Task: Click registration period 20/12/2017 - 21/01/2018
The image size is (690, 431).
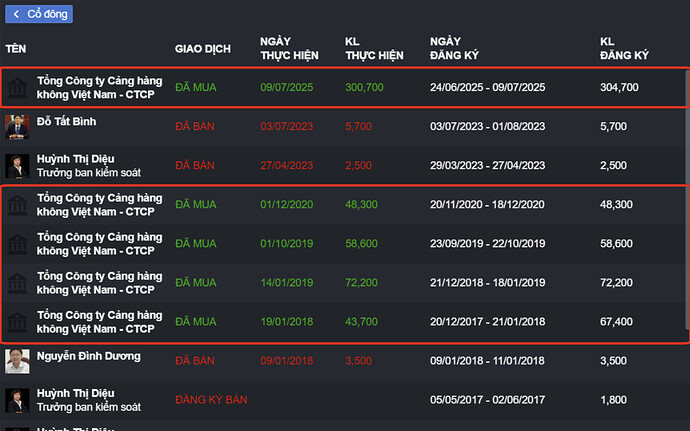Action: 488,322
